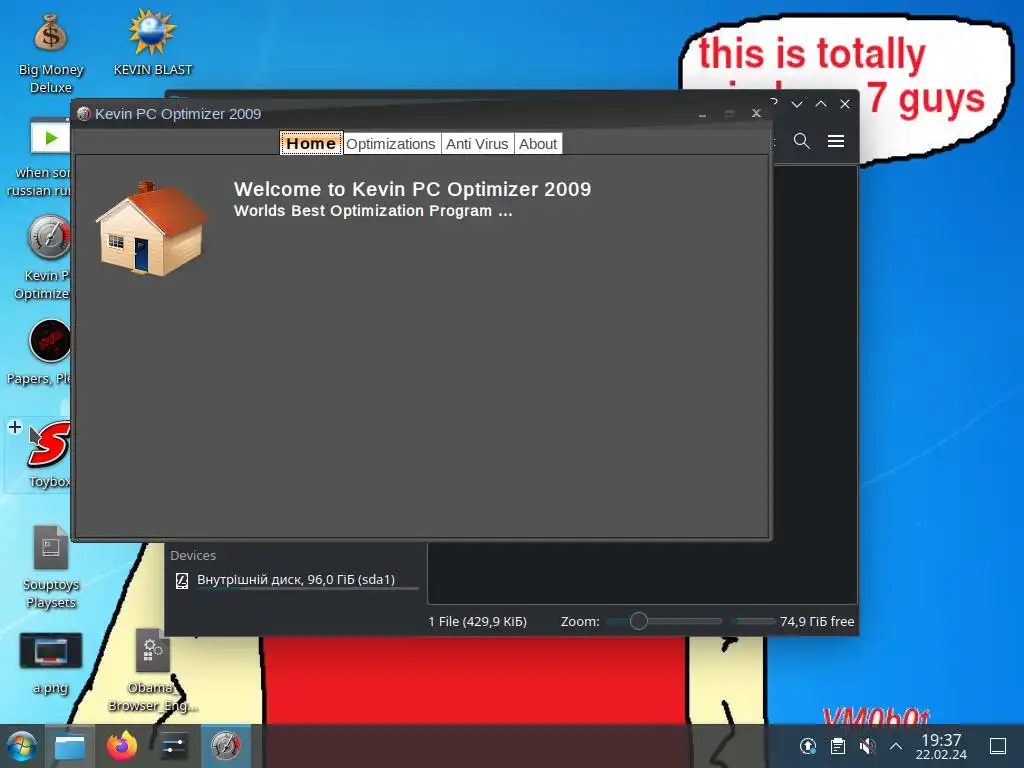Click the plus emblem on Toybox icon
This screenshot has height=768, width=1024.
[15, 427]
